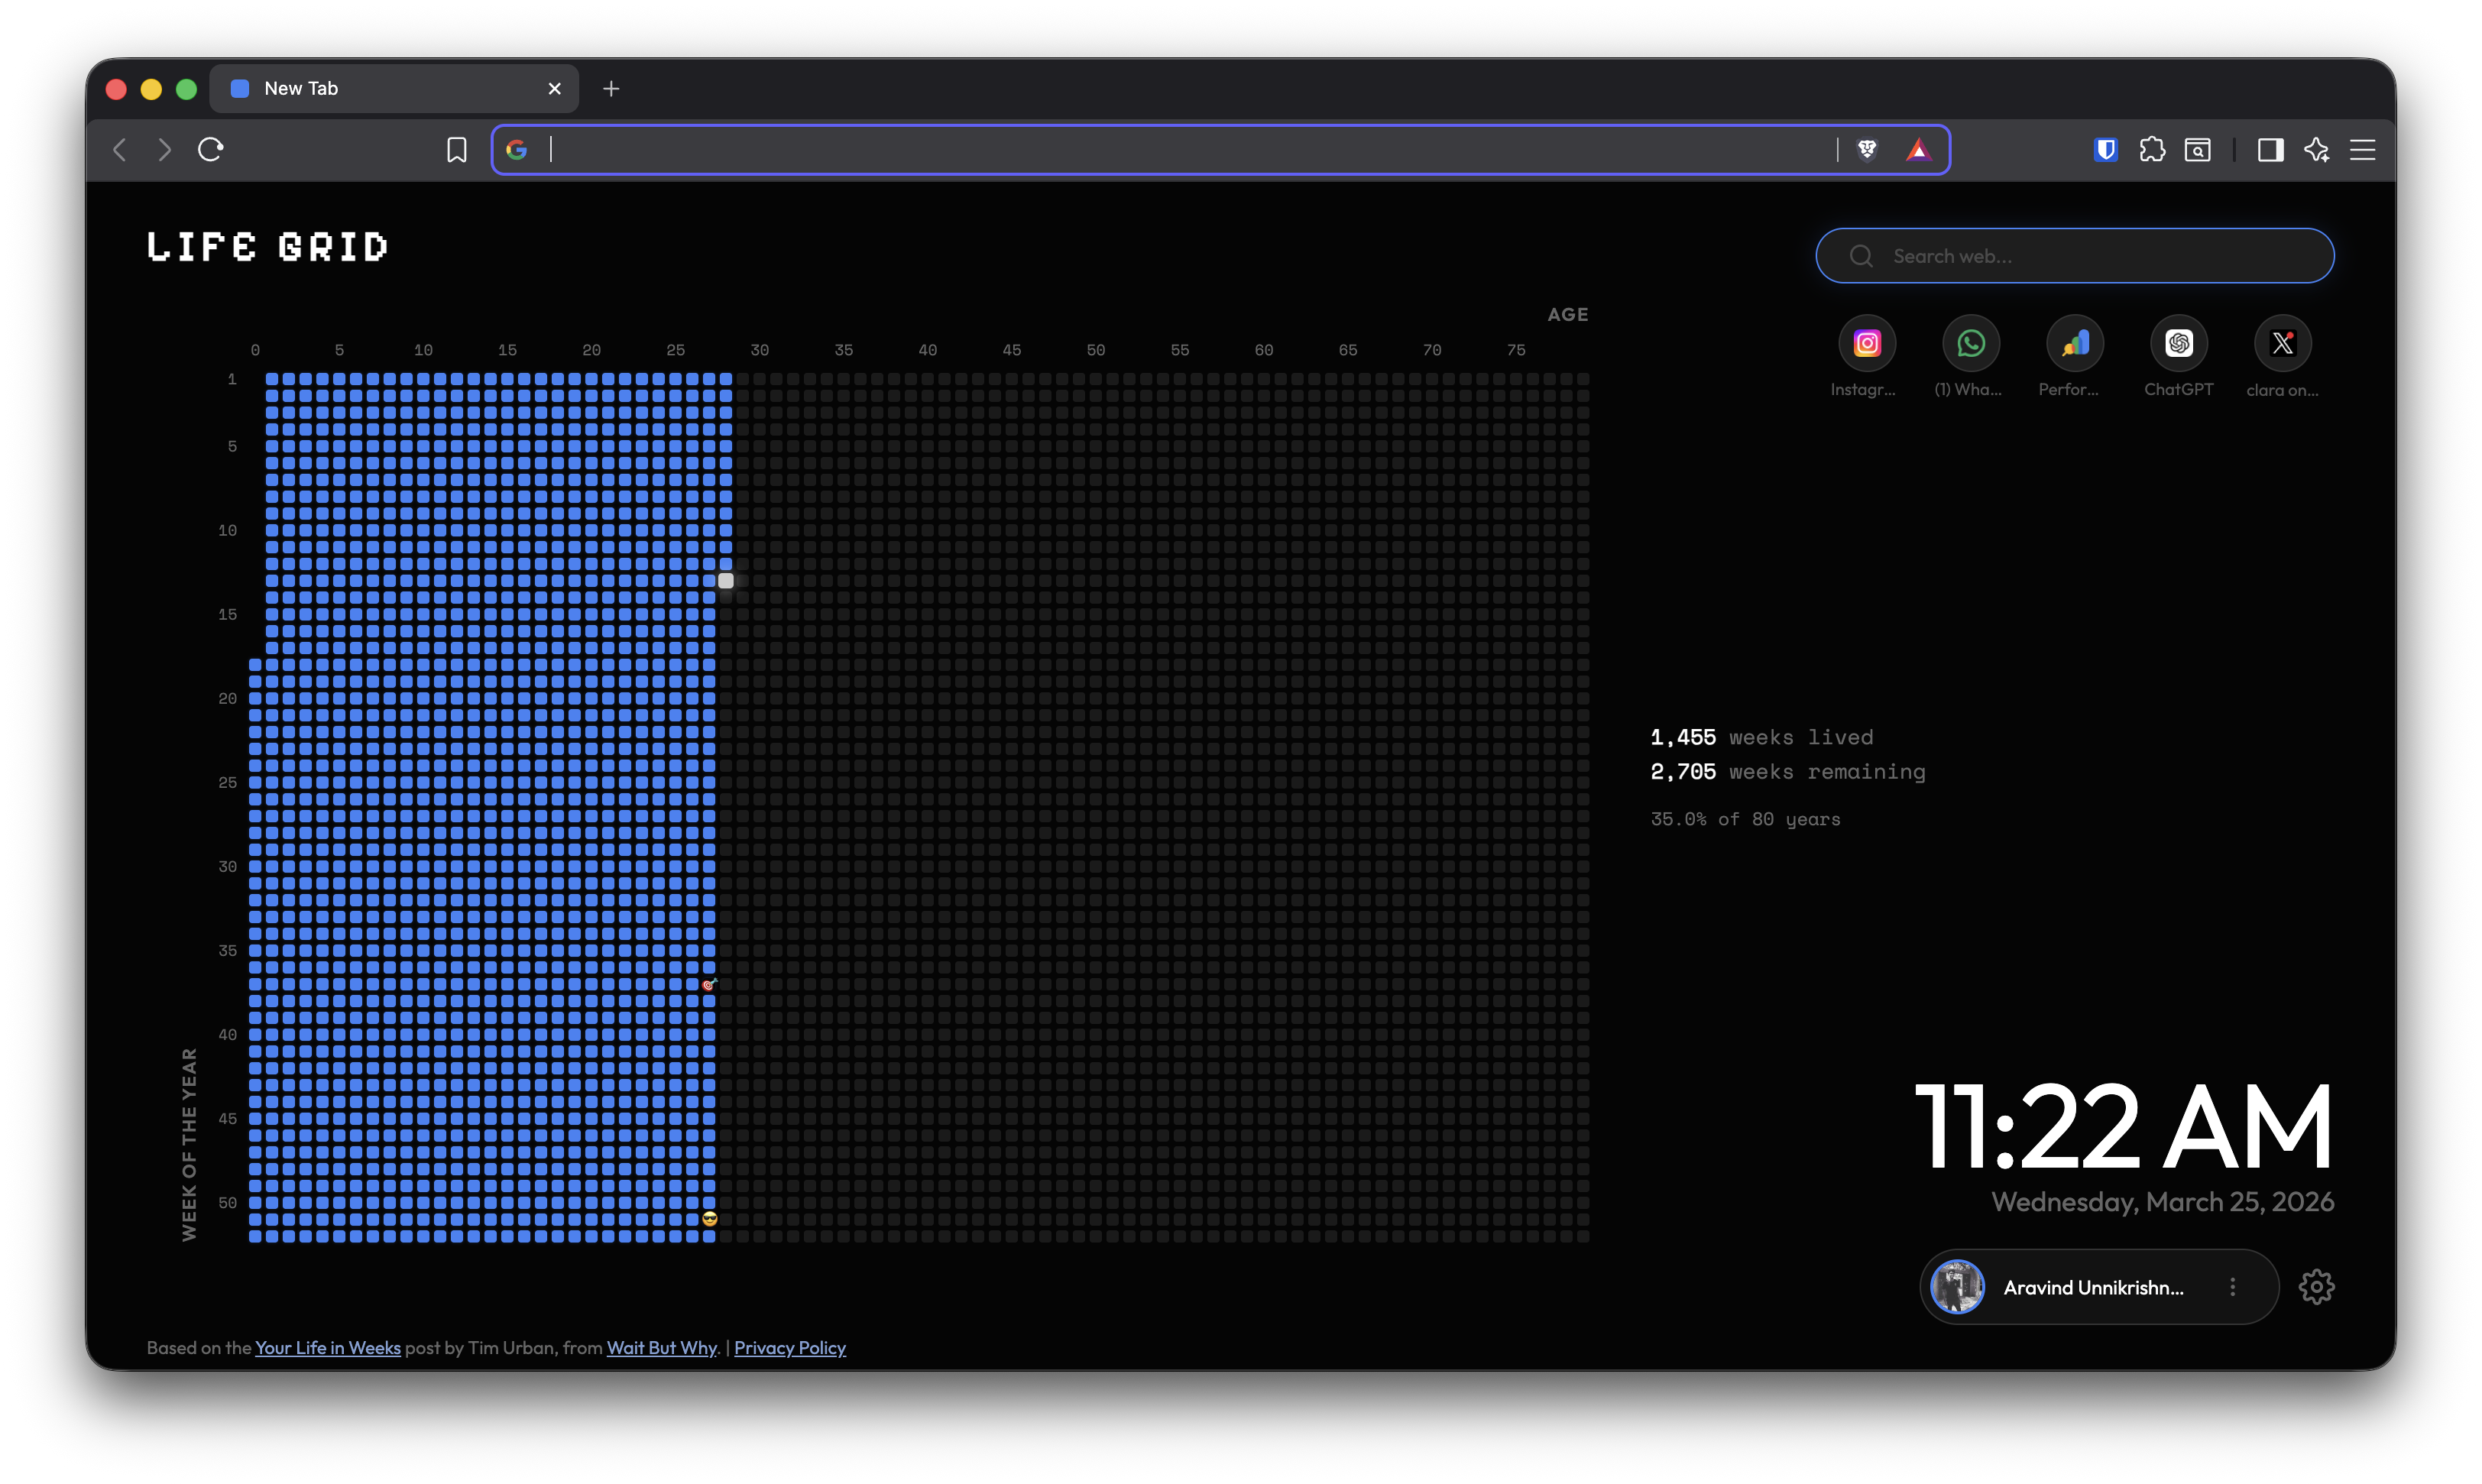
Task: Open the Privacy Policy link
Action: (x=789, y=1347)
